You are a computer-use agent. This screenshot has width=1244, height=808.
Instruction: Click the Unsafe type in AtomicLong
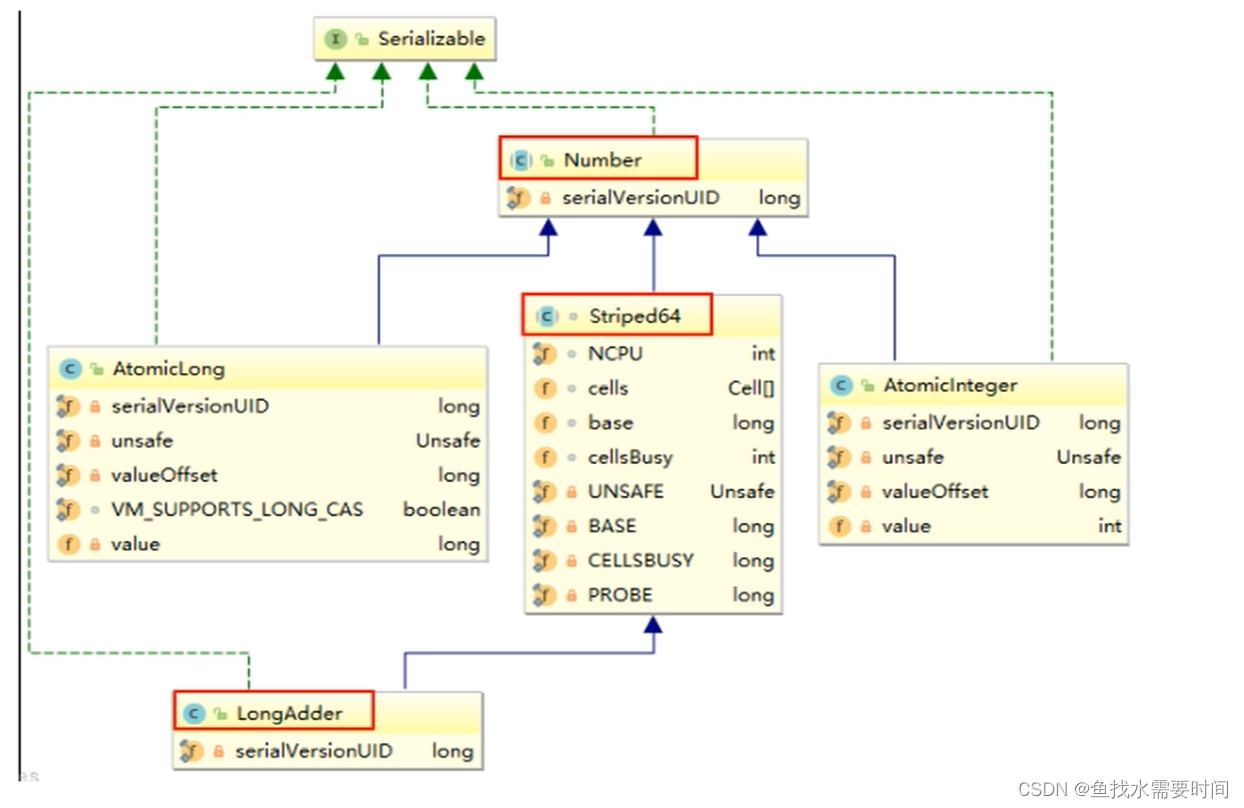[x=448, y=441]
